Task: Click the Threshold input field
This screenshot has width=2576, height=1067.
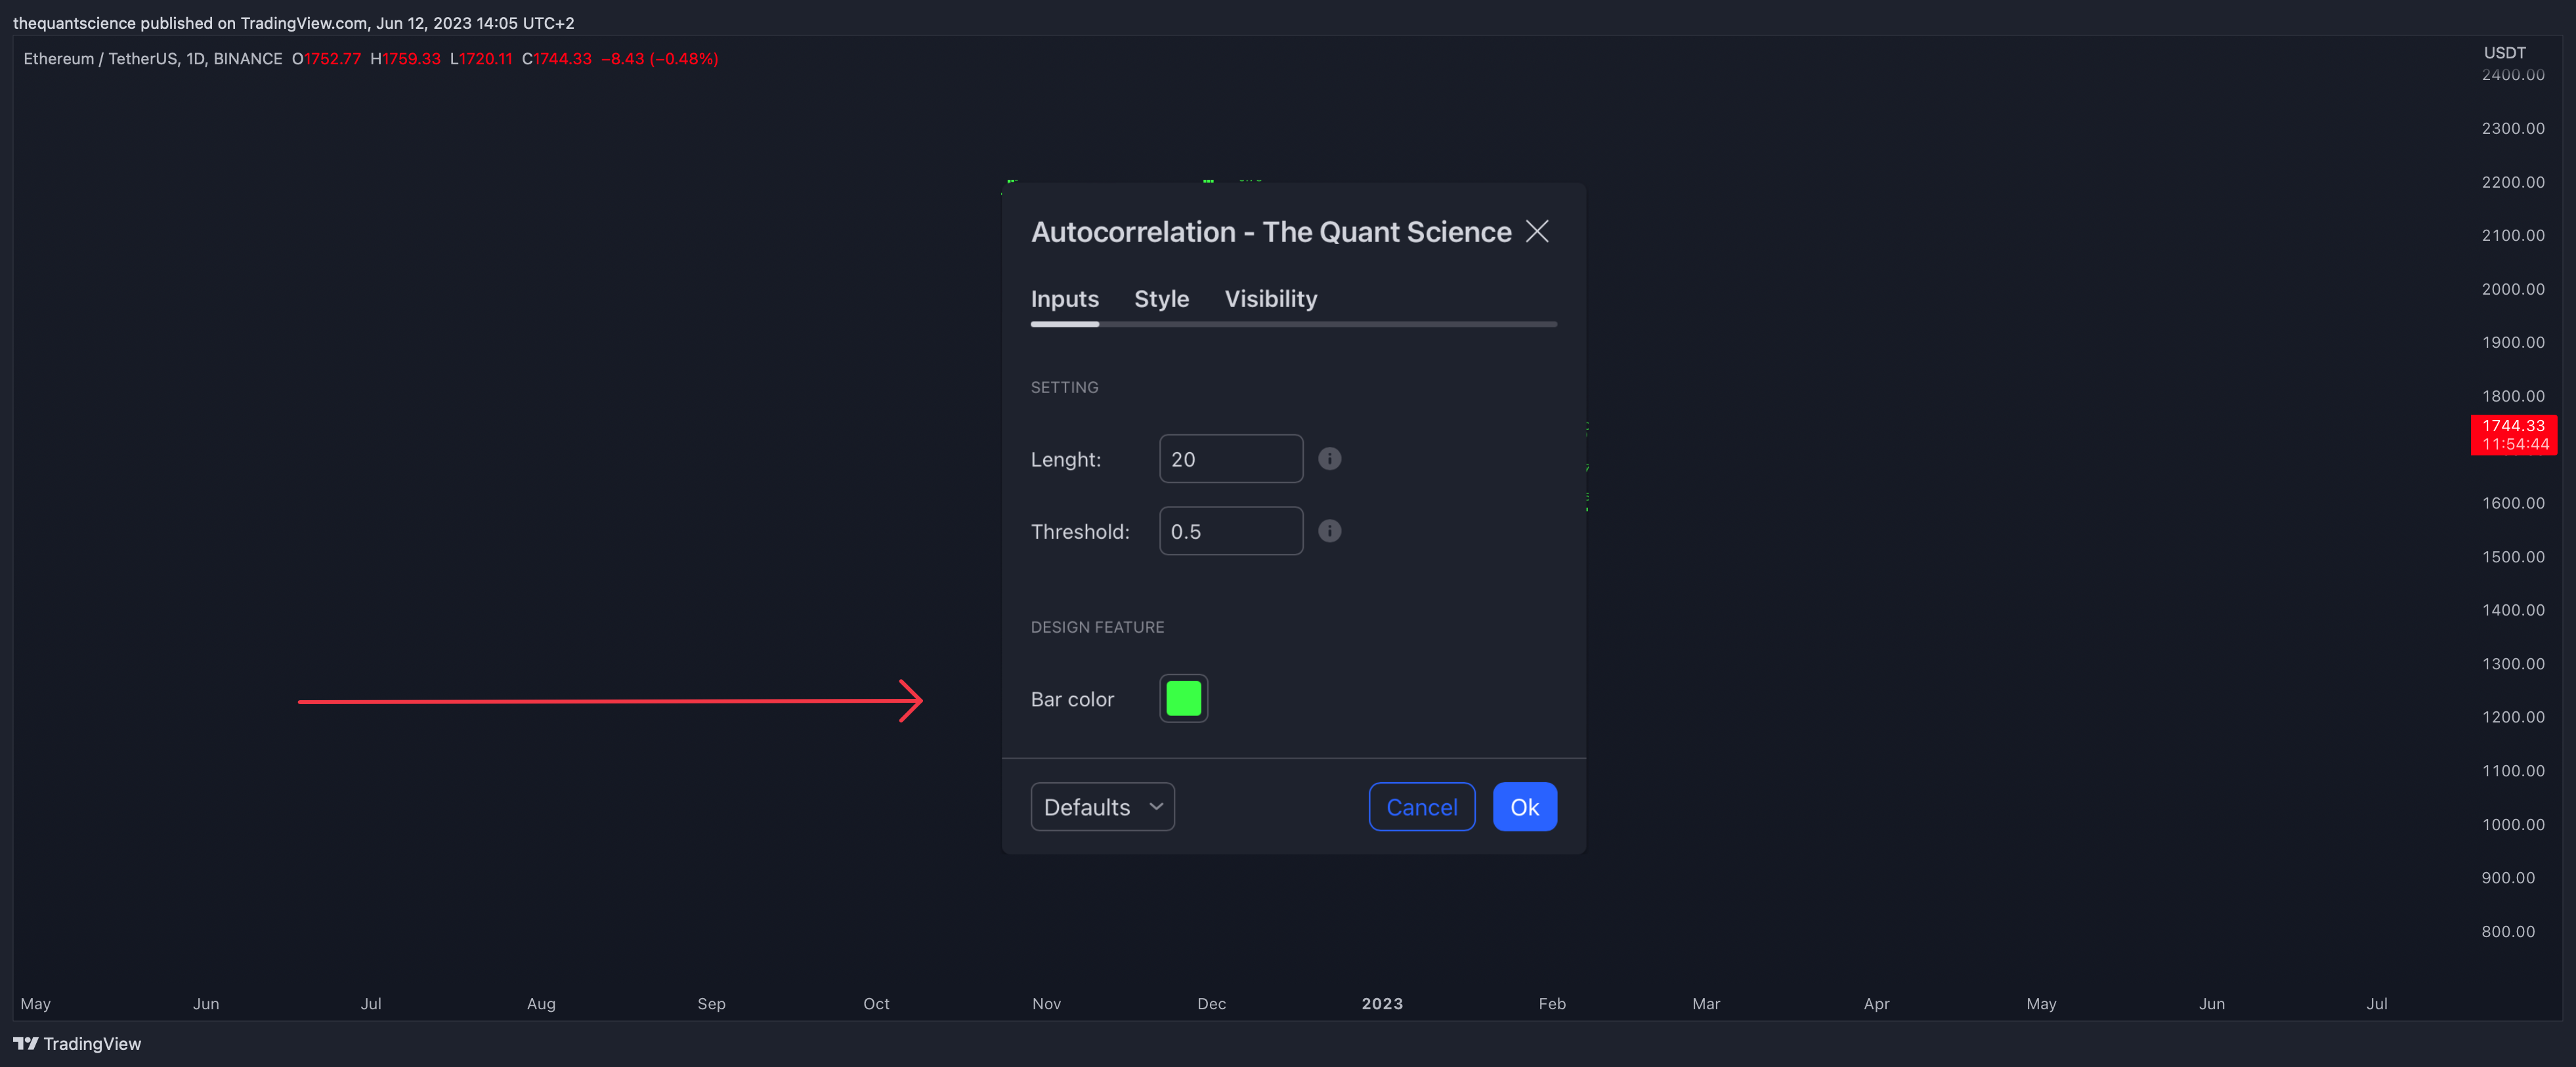Action: coord(1230,530)
